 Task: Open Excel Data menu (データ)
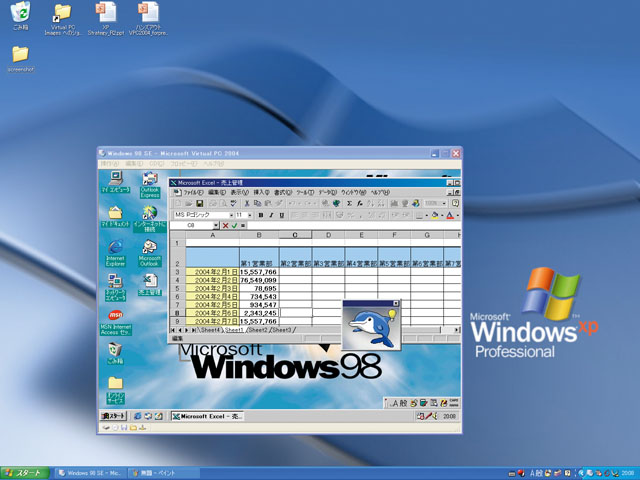327,192
